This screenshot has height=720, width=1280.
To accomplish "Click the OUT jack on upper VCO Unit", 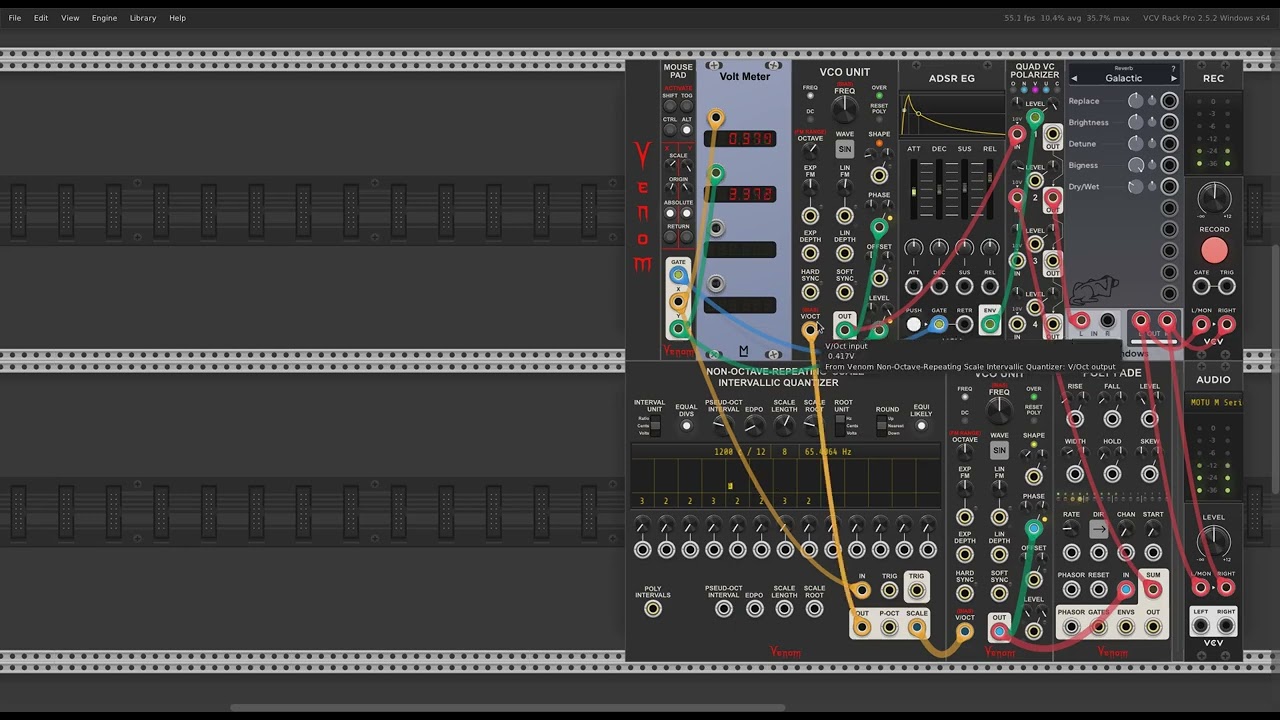I will 845,330.
